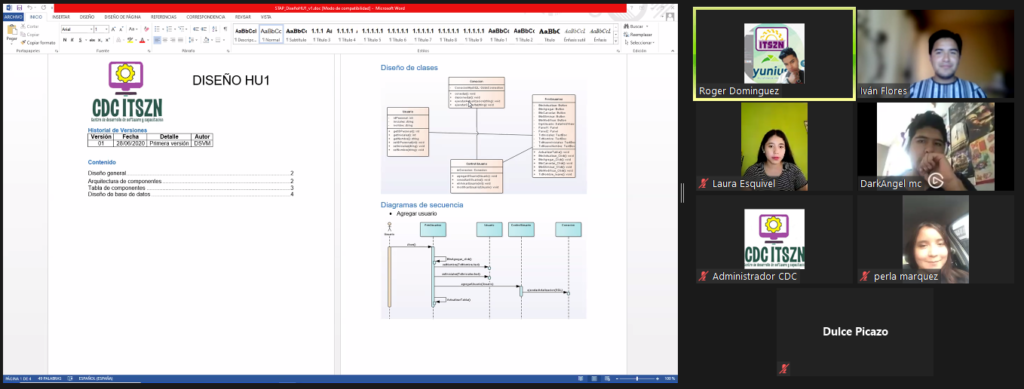Switch to the REFERENCIAS tab

click(x=163, y=17)
